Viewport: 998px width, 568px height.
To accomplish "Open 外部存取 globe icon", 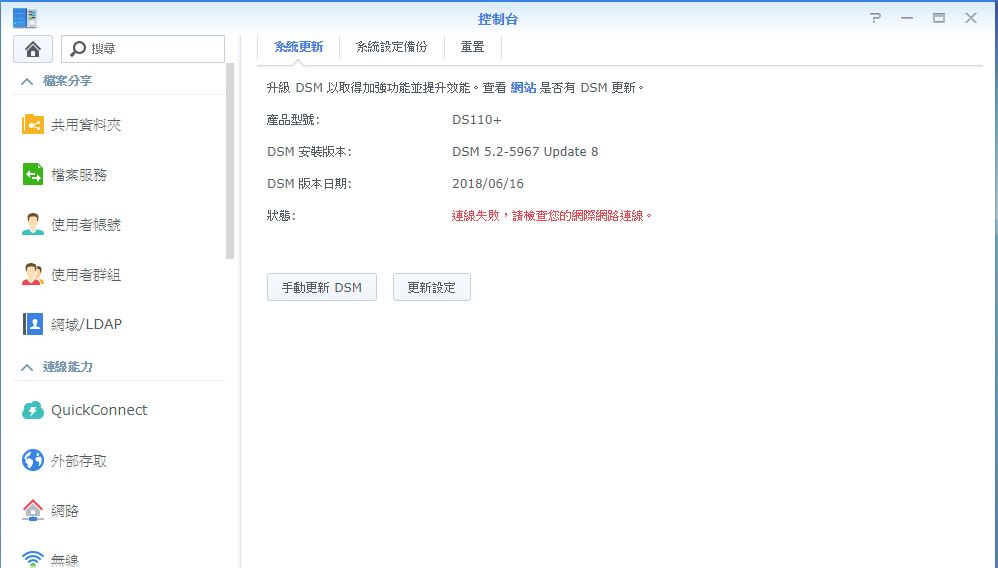I will point(32,460).
